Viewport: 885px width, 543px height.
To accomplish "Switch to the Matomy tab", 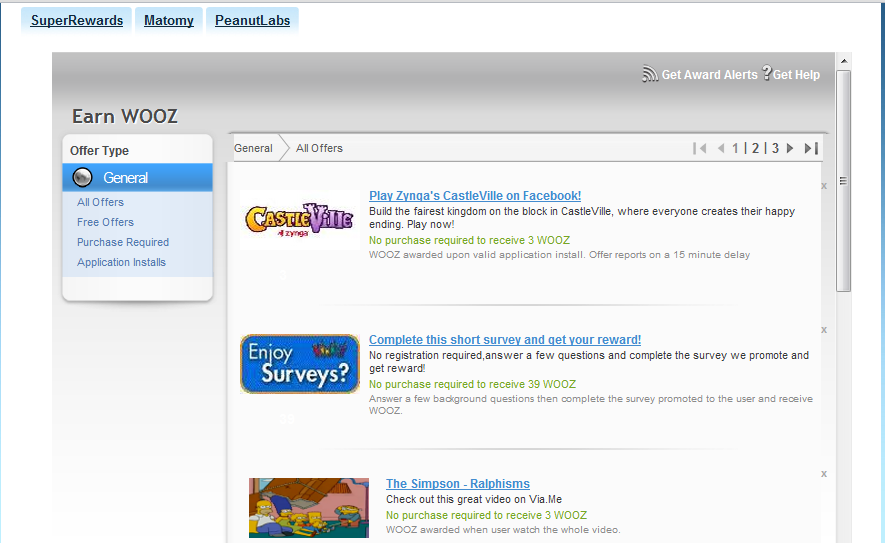I will pos(169,21).
